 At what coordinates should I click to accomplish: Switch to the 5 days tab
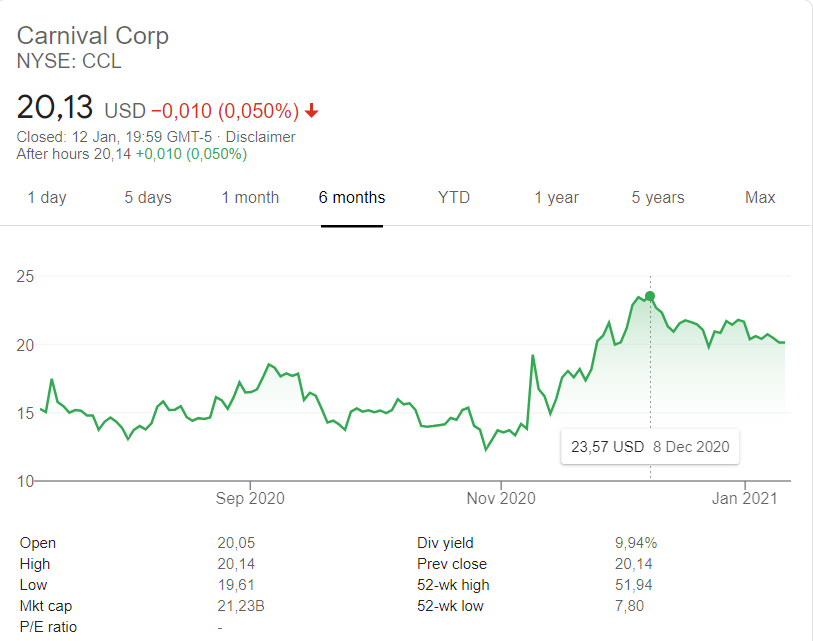coord(148,198)
